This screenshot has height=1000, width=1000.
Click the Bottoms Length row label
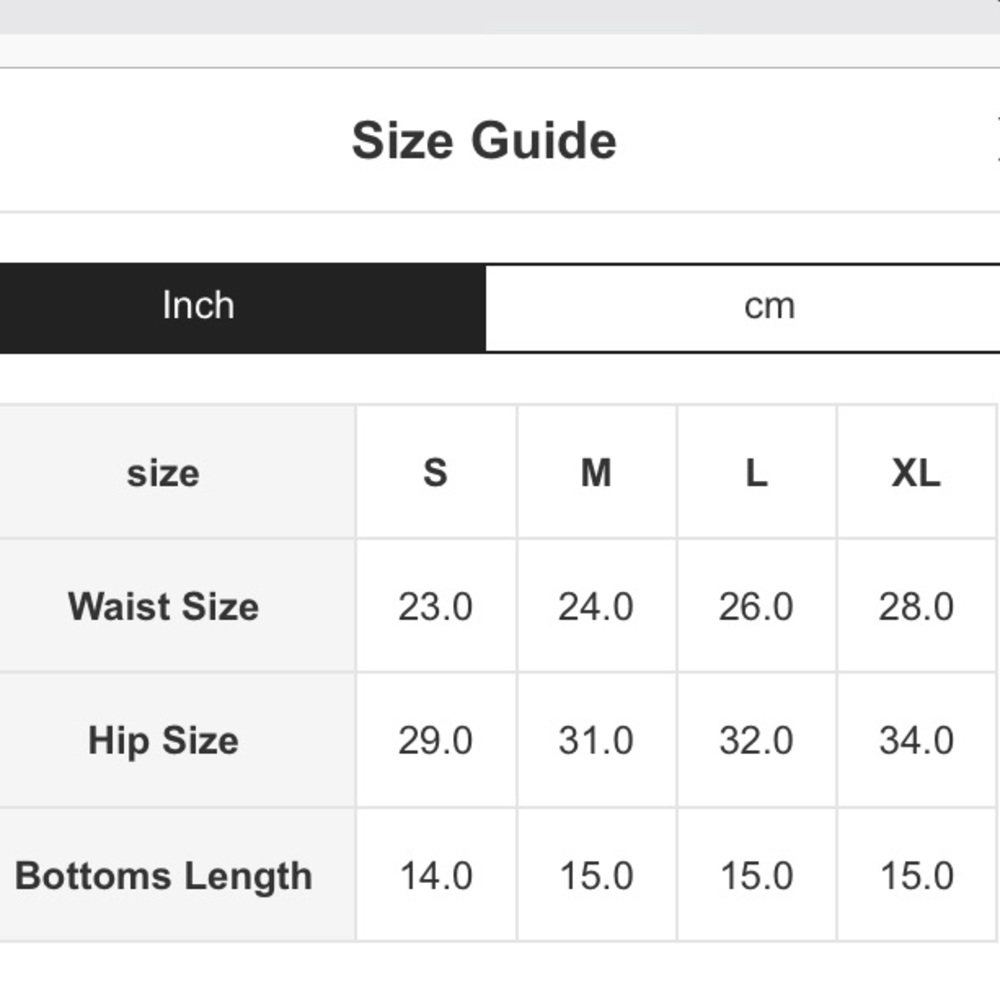click(x=163, y=876)
